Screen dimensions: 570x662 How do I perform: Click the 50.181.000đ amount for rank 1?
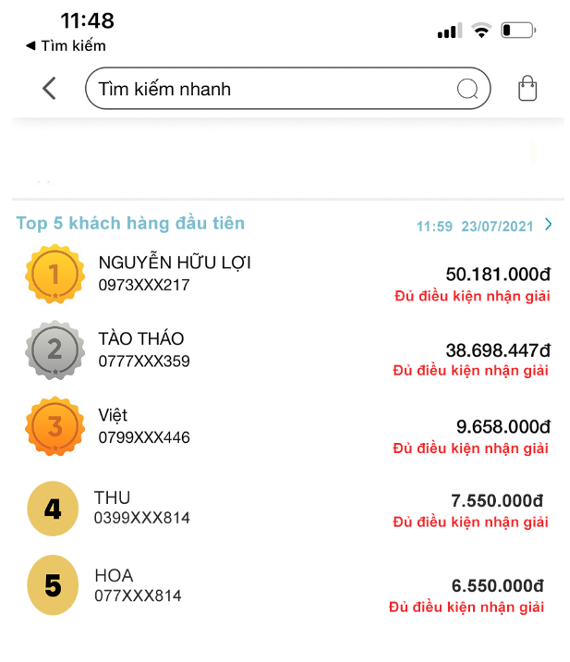[x=498, y=274]
